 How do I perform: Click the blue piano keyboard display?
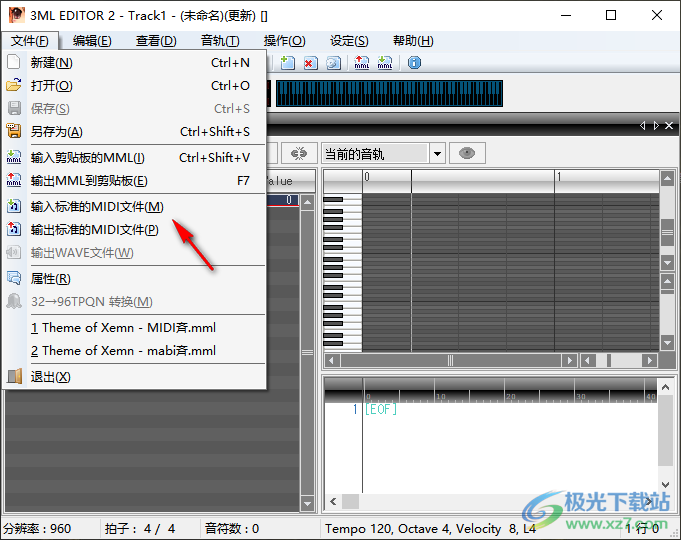[x=389, y=93]
